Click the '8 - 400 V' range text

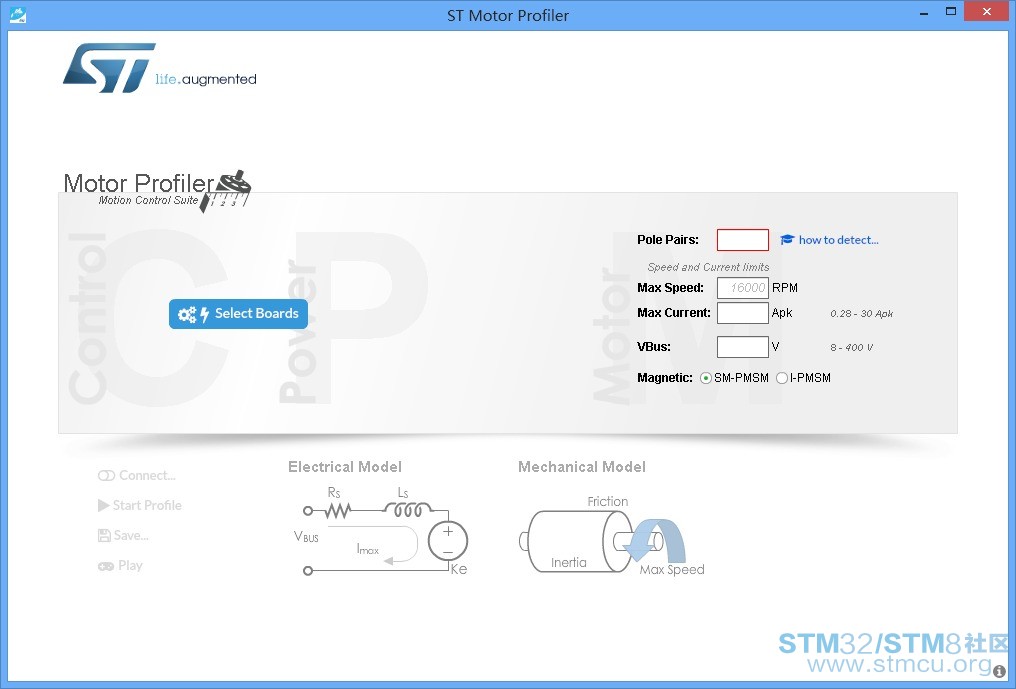pos(851,347)
